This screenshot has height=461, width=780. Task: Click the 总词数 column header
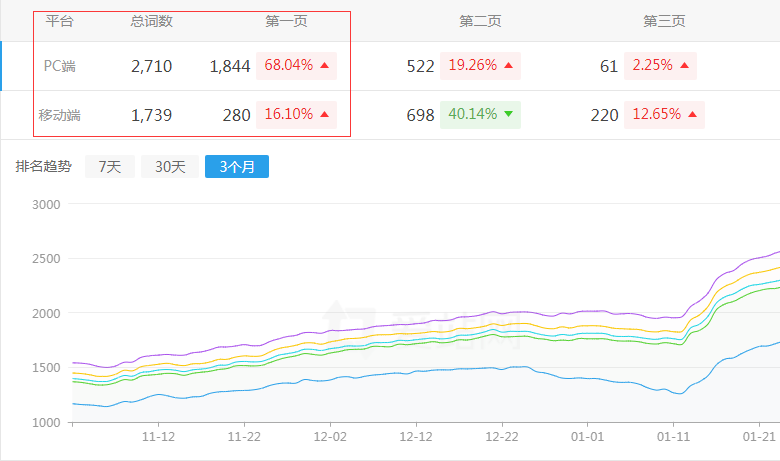pos(151,21)
